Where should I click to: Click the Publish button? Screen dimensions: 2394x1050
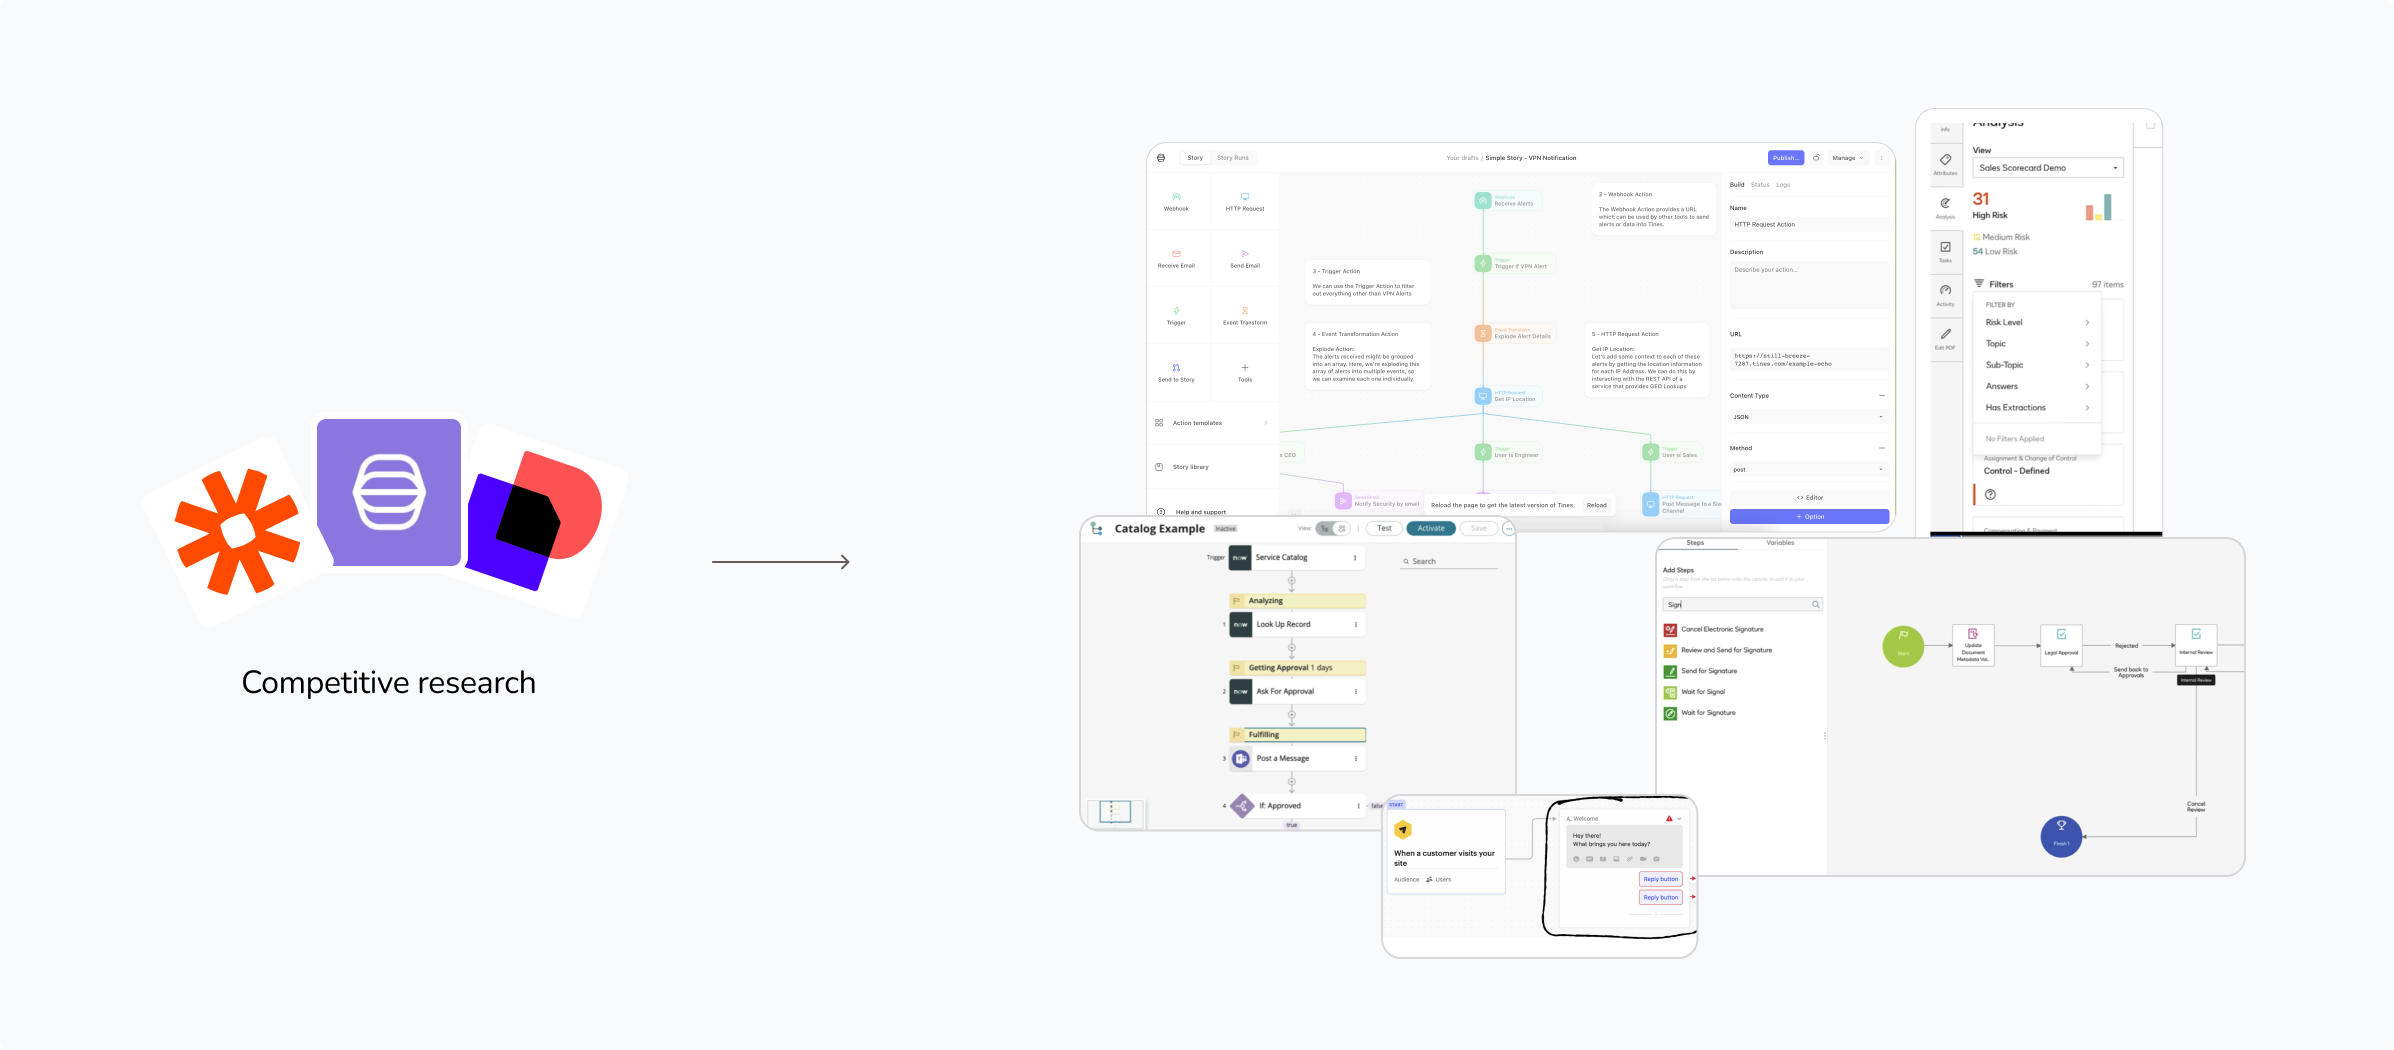[x=1785, y=158]
